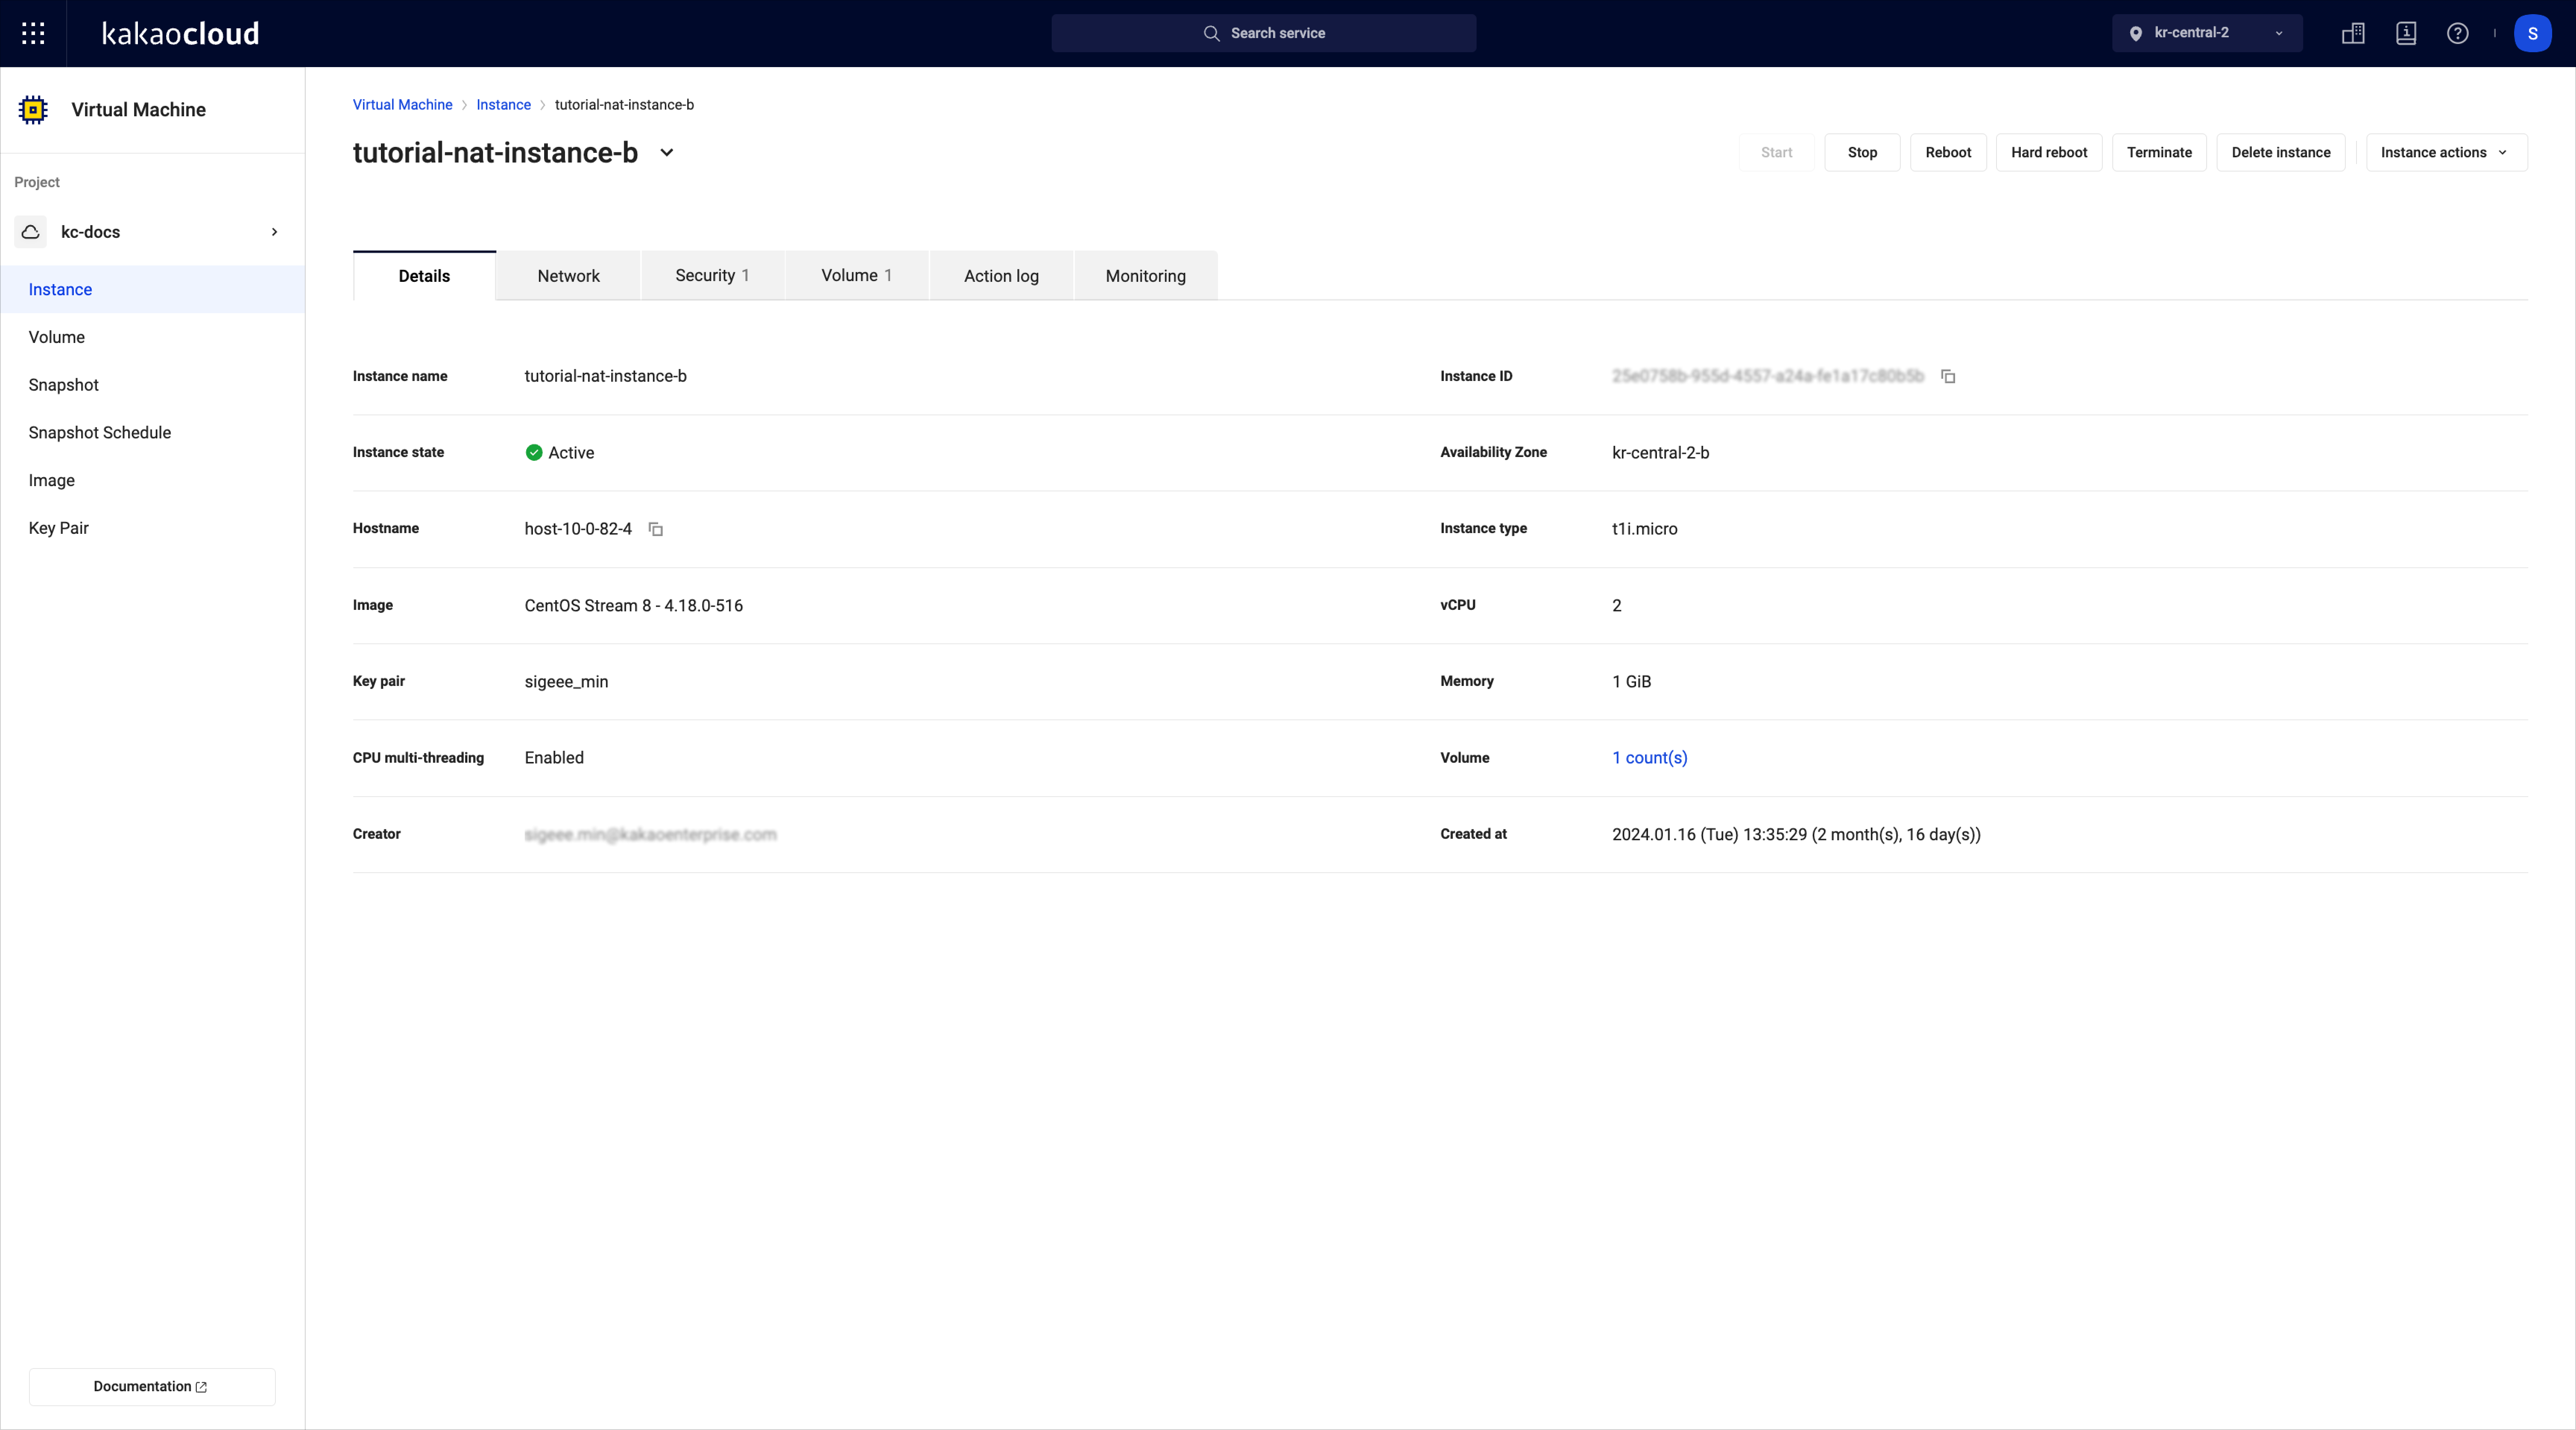Copy the hostname host-10-0-82-4
This screenshot has height=1430, width=2576.
(x=656, y=529)
